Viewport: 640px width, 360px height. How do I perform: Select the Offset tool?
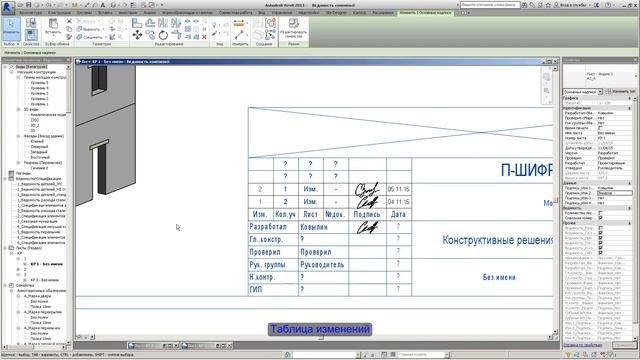pos(150,23)
